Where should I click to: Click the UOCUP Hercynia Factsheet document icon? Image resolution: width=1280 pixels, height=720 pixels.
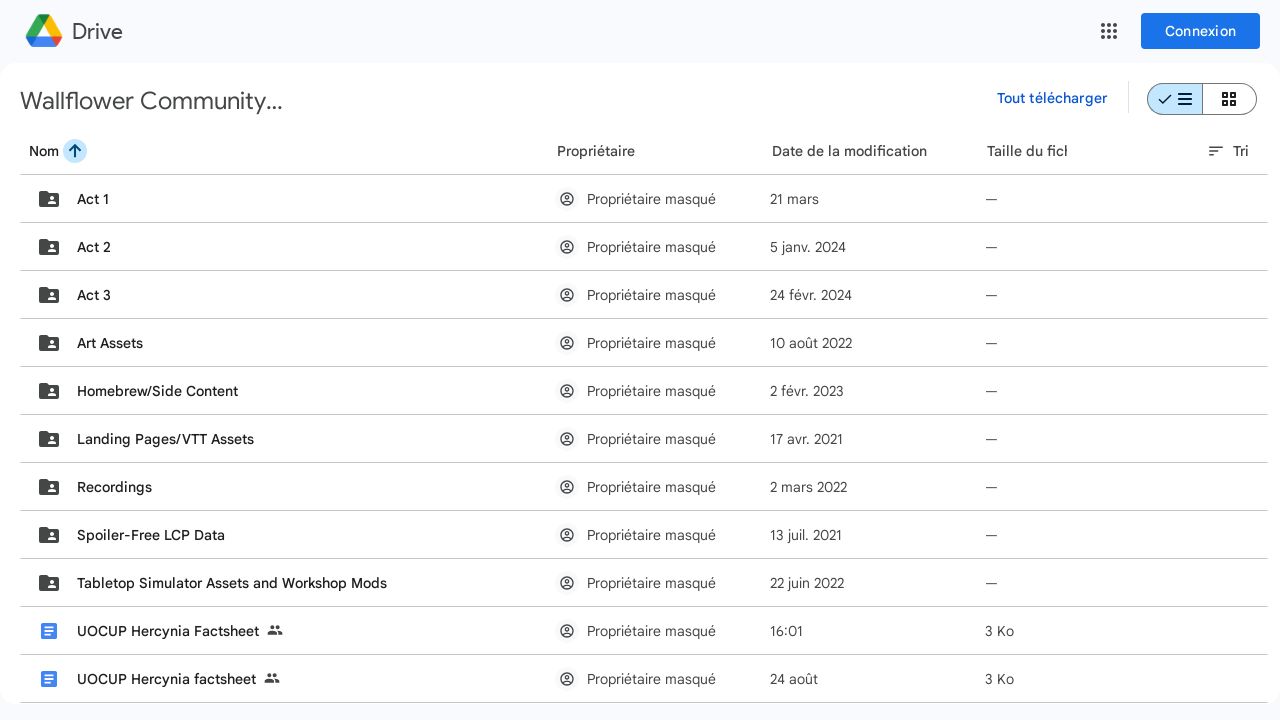tap(49, 631)
